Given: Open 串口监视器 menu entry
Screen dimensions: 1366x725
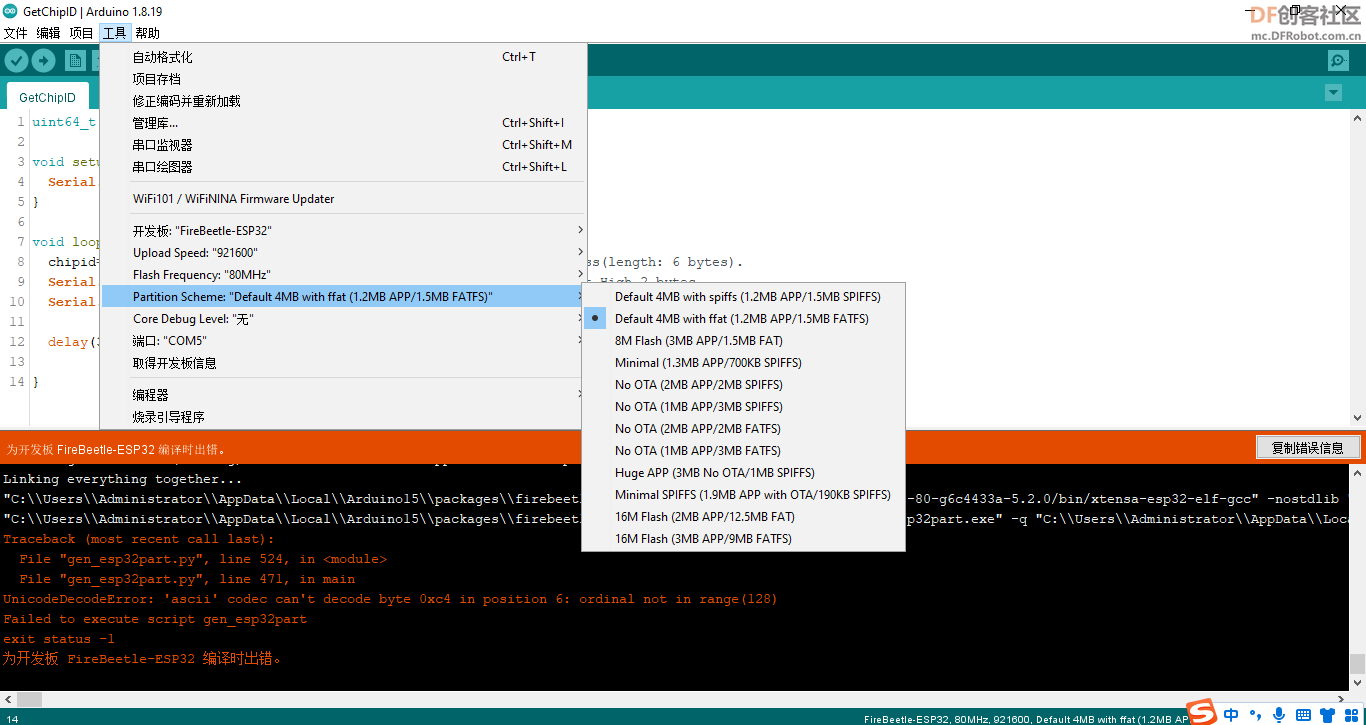Looking at the screenshot, I should tap(342, 145).
